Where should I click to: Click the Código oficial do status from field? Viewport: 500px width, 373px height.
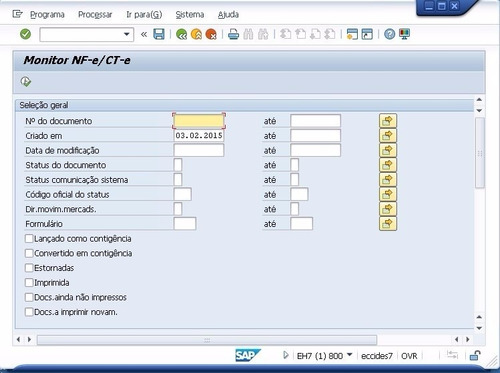point(182,194)
